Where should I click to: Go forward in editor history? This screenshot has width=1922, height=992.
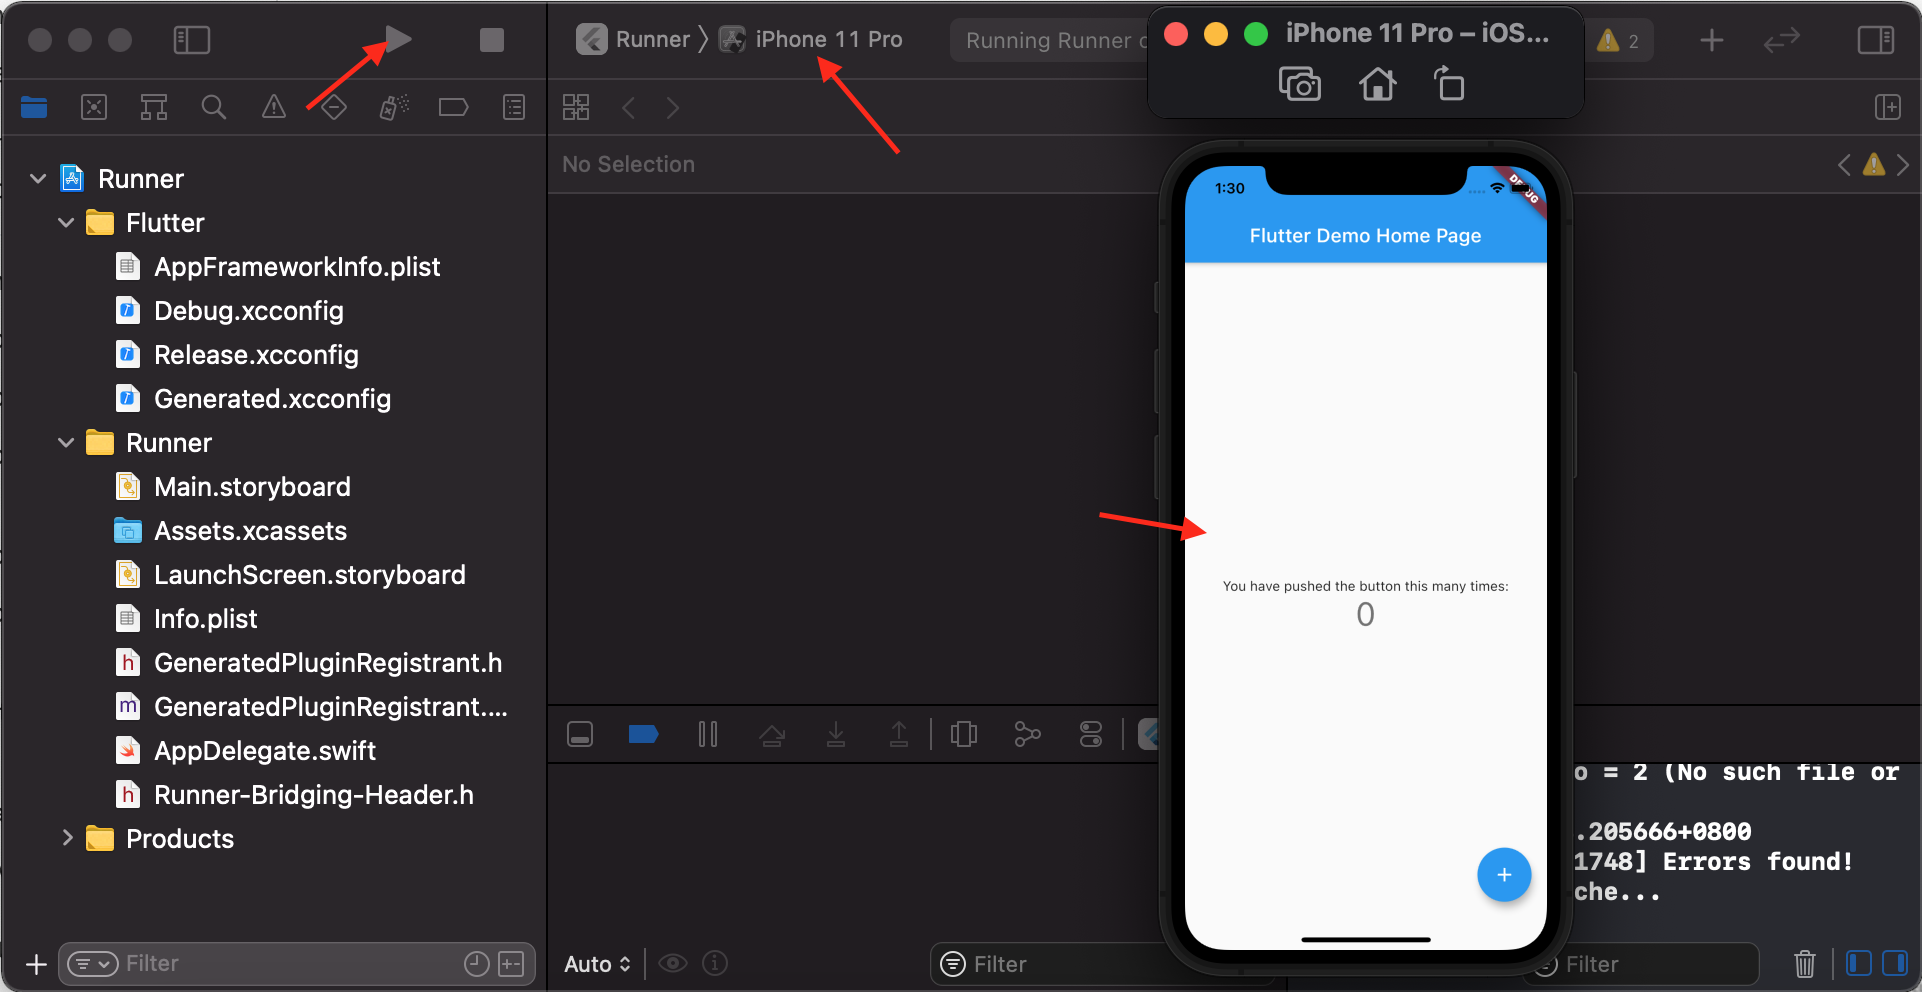tap(673, 108)
